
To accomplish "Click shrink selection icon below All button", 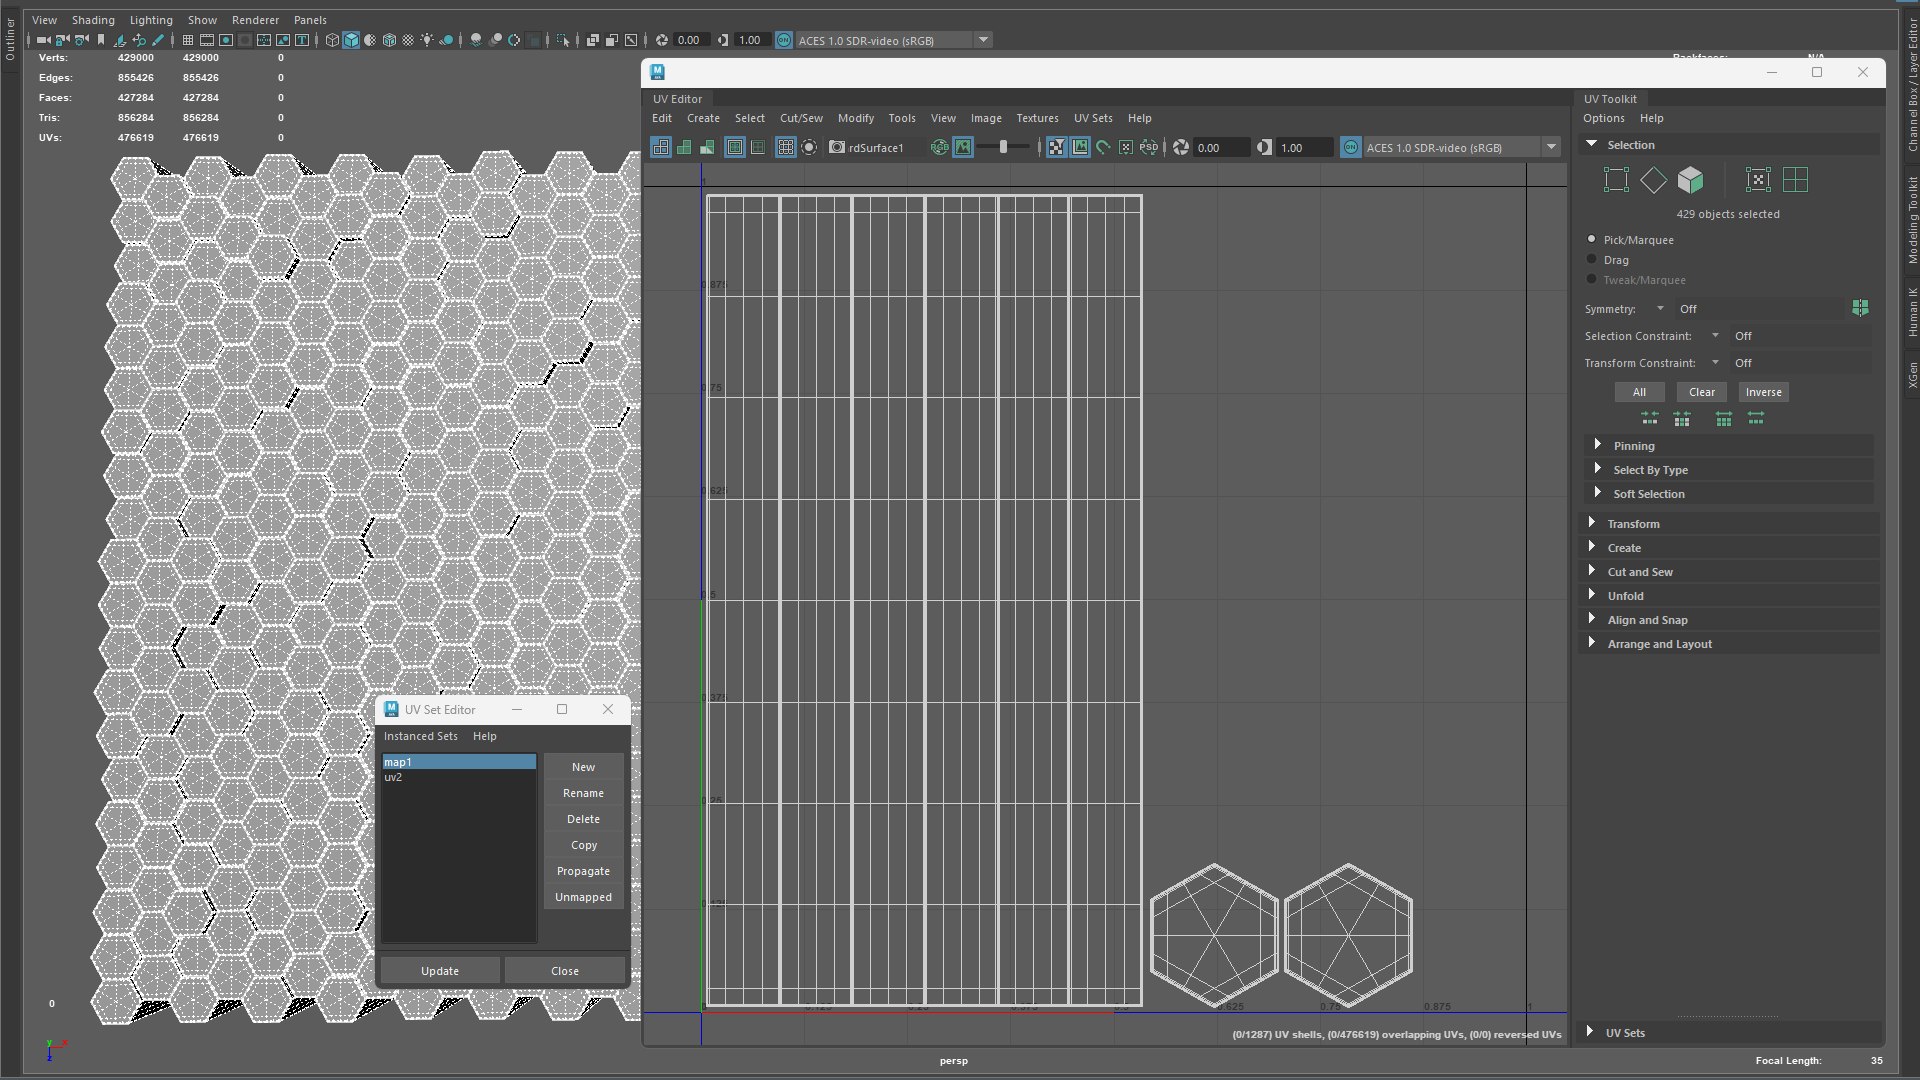I will click(1650, 418).
